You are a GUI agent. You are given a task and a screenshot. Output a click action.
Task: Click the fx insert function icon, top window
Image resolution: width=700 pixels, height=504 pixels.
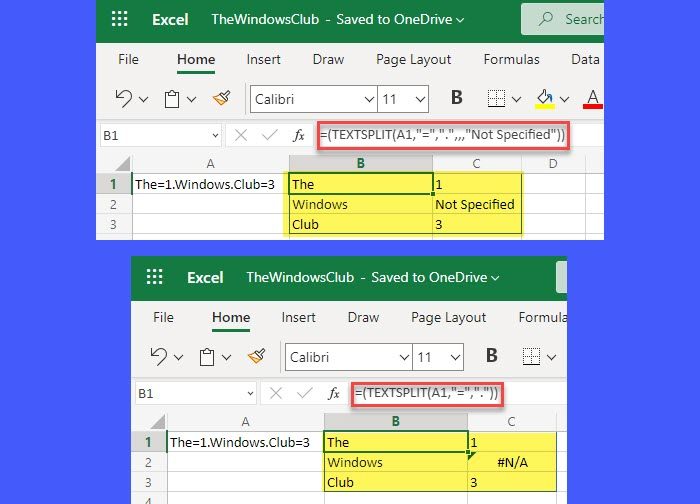(299, 135)
